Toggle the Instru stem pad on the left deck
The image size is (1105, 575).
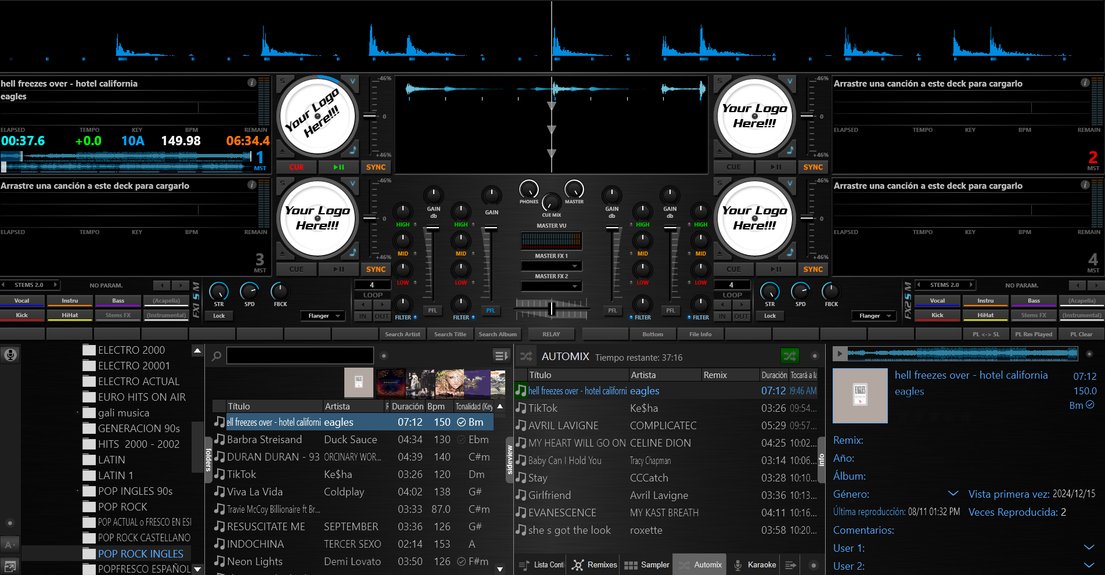pyautogui.click(x=70, y=301)
